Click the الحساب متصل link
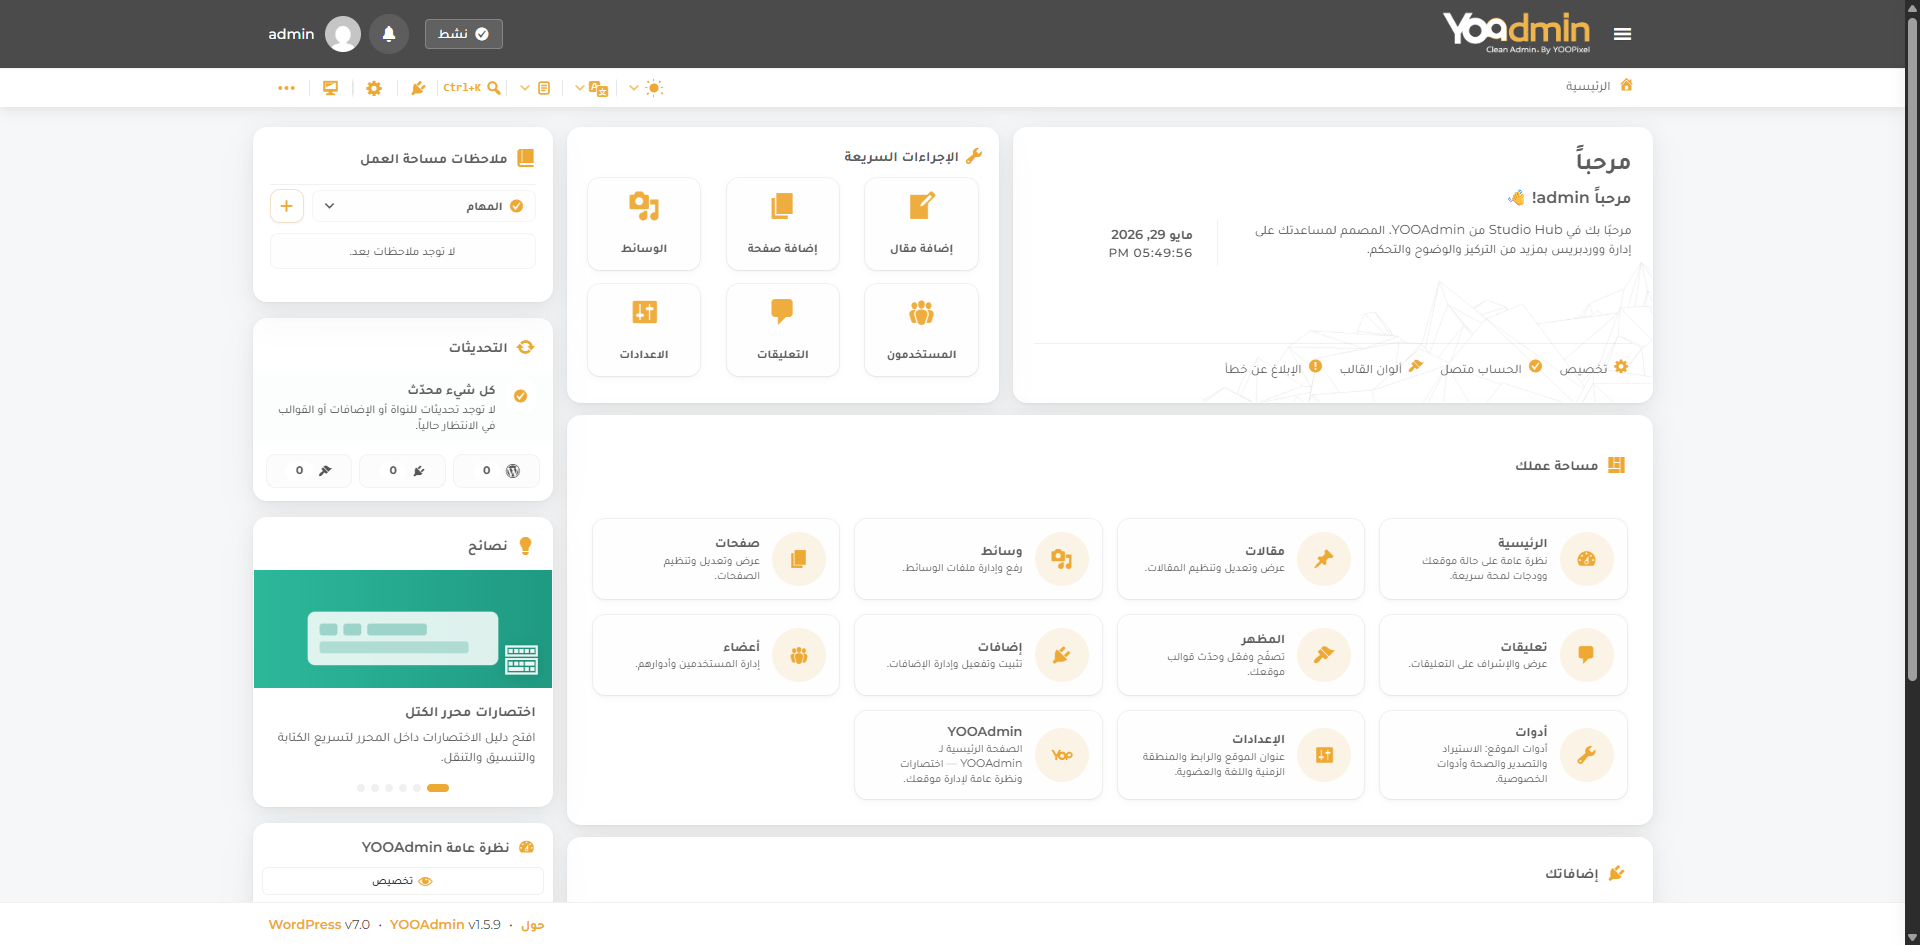 point(1491,368)
